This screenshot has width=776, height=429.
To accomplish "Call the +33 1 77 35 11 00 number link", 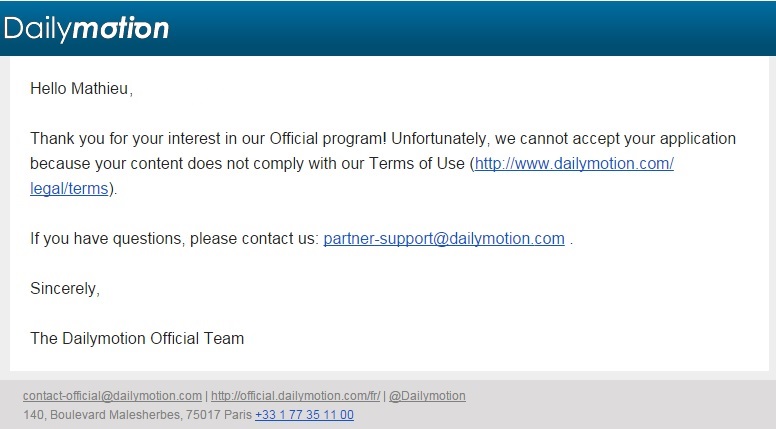I will click(x=304, y=415).
